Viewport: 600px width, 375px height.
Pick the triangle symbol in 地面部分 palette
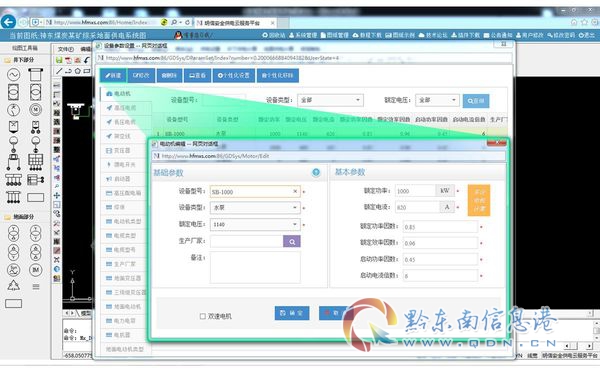13,285
